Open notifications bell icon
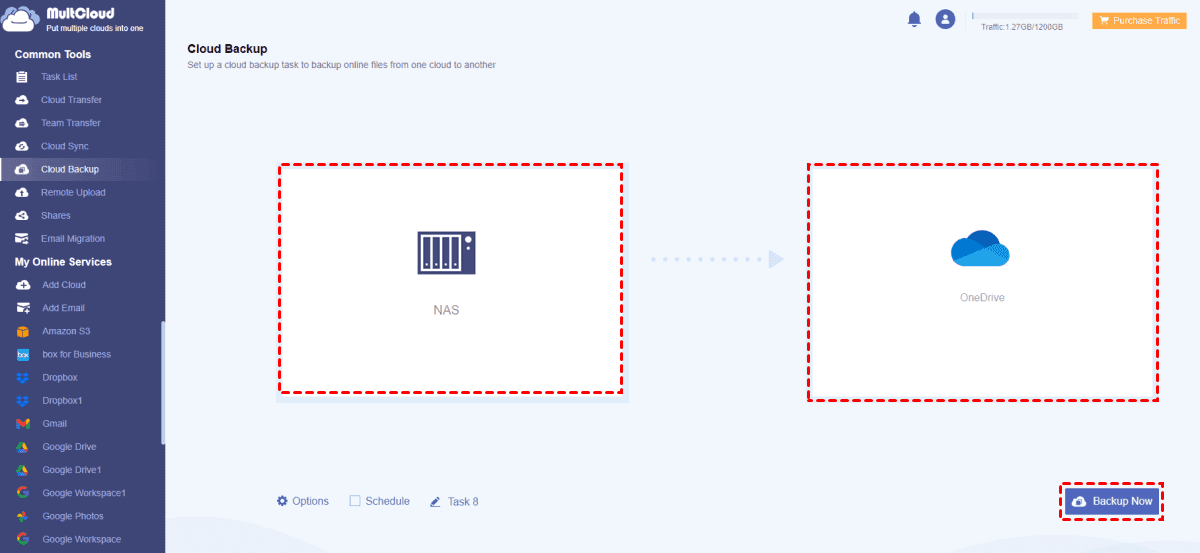This screenshot has height=553, width=1200. pos(914,19)
